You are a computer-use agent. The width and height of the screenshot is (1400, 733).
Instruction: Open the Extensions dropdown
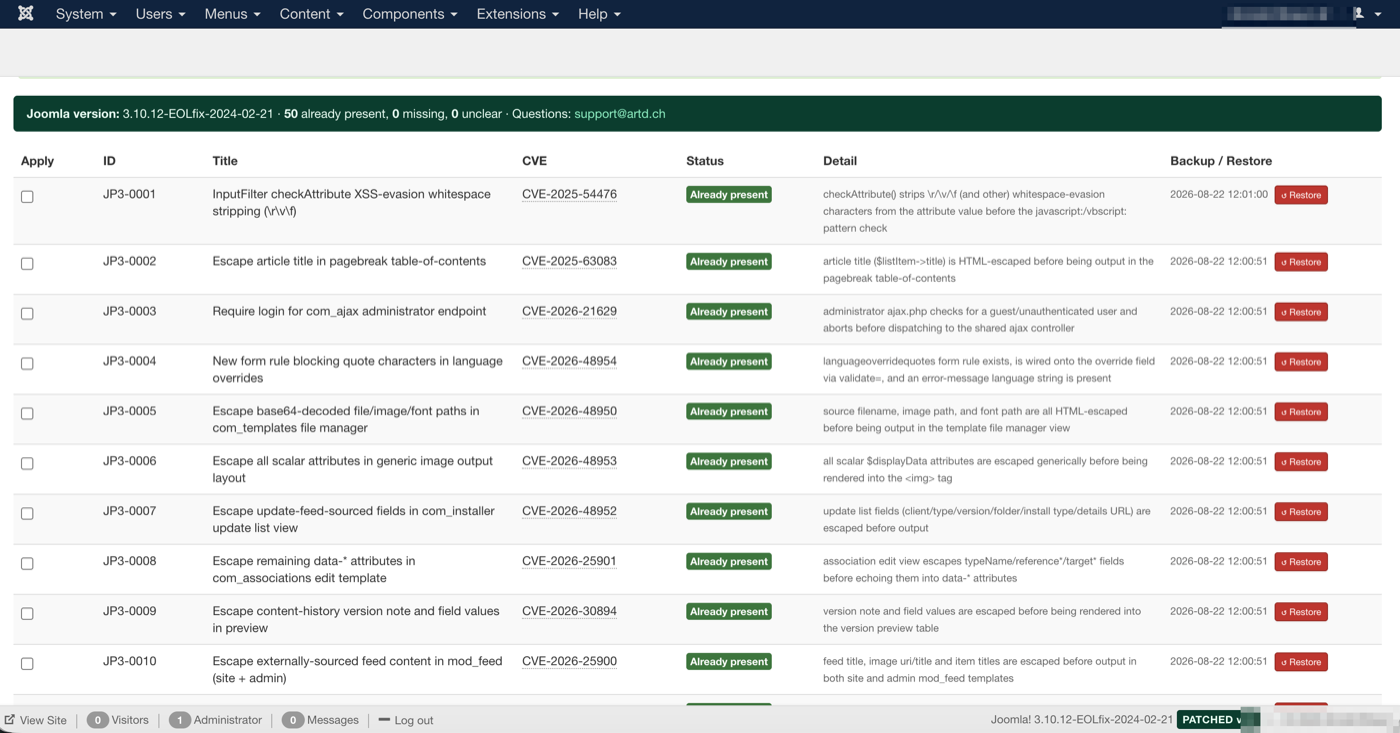[x=517, y=14]
